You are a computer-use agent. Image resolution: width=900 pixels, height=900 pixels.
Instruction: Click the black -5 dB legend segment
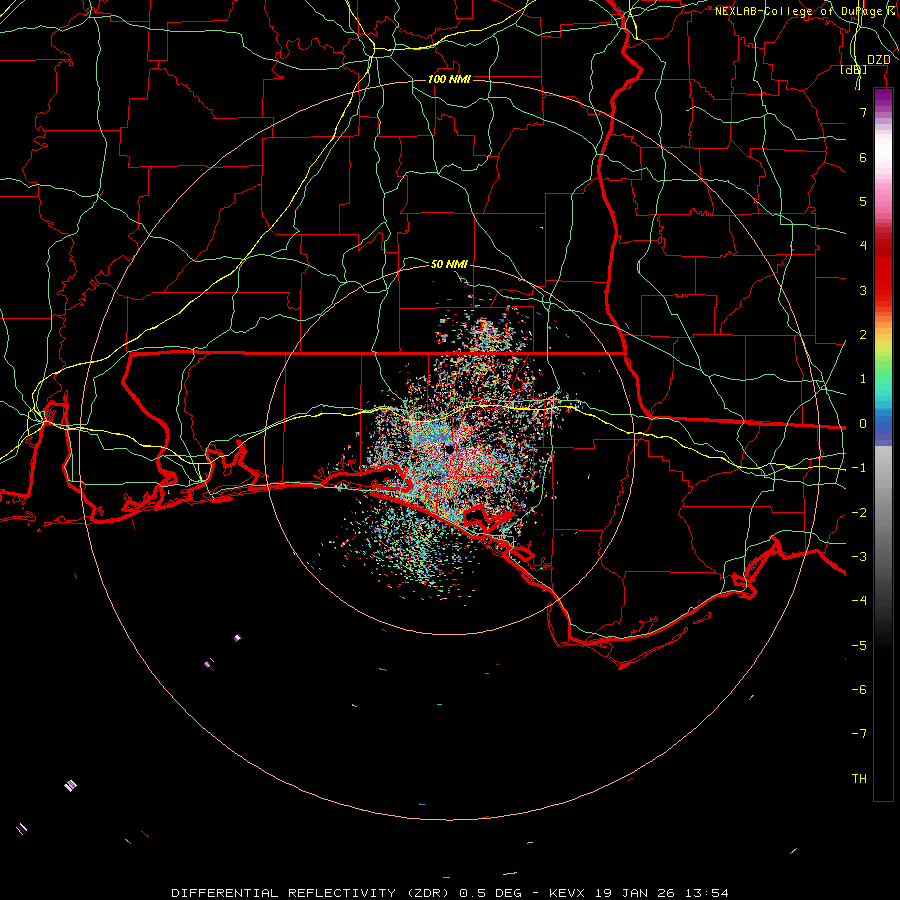tap(883, 646)
